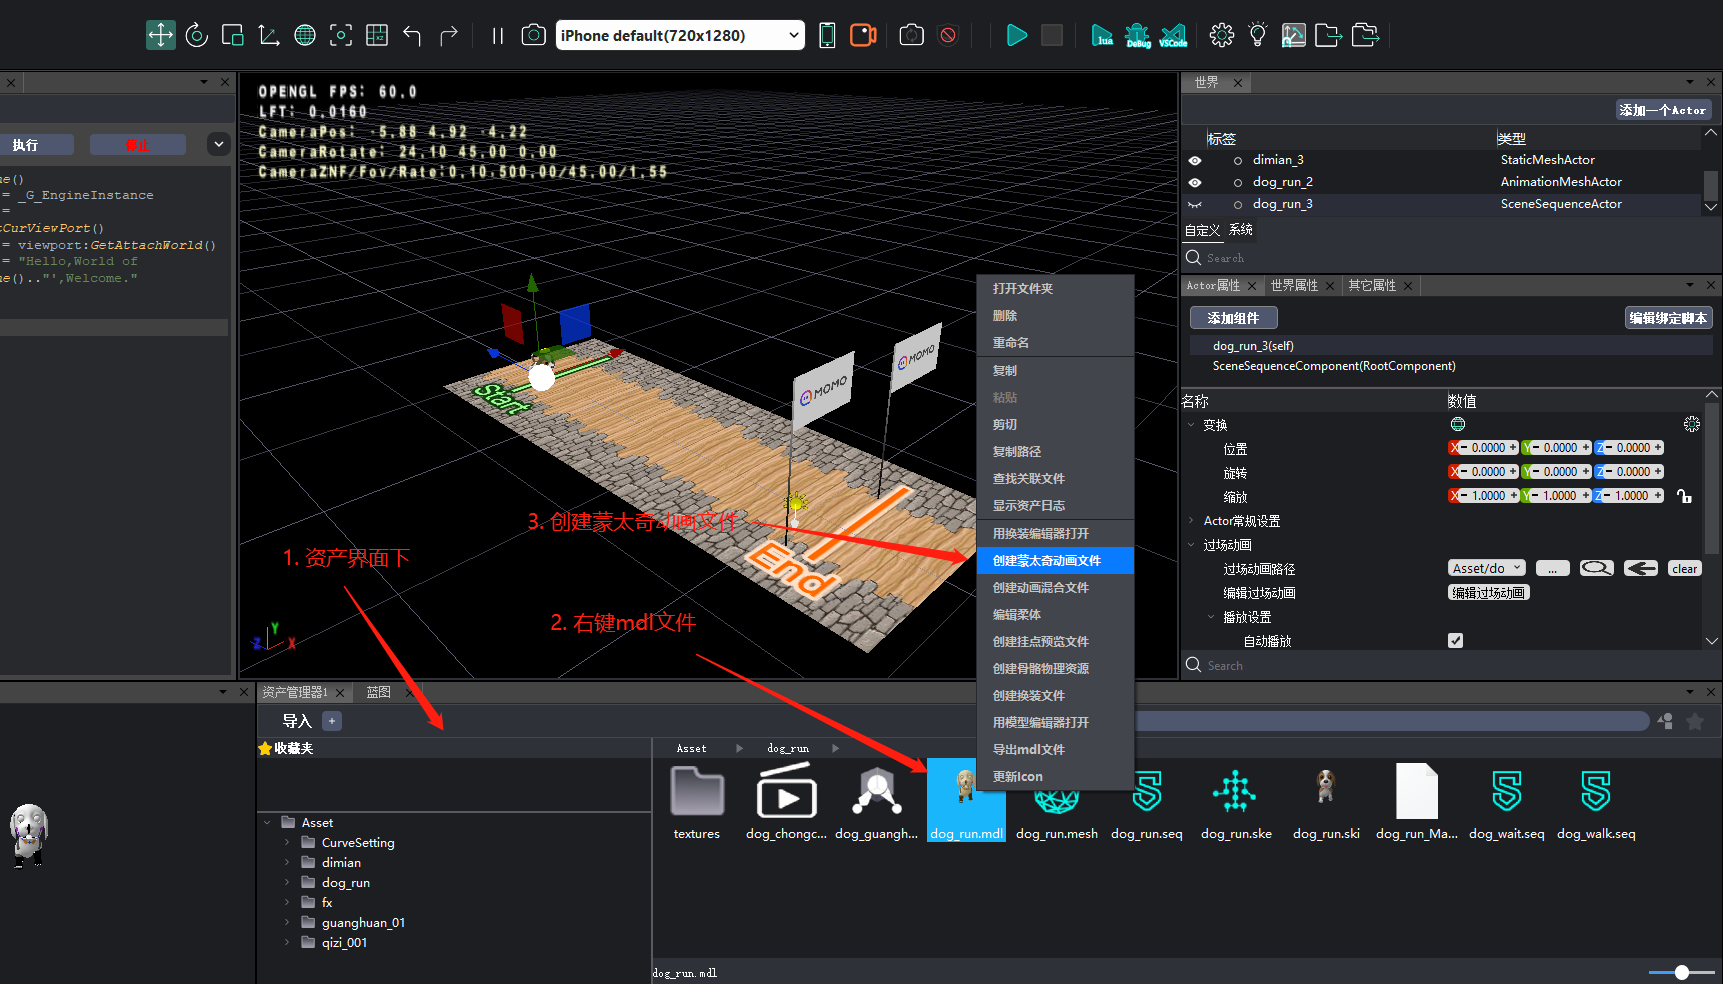Click the green play button in the toolbar
Screen dimensions: 1723x984
1016,35
